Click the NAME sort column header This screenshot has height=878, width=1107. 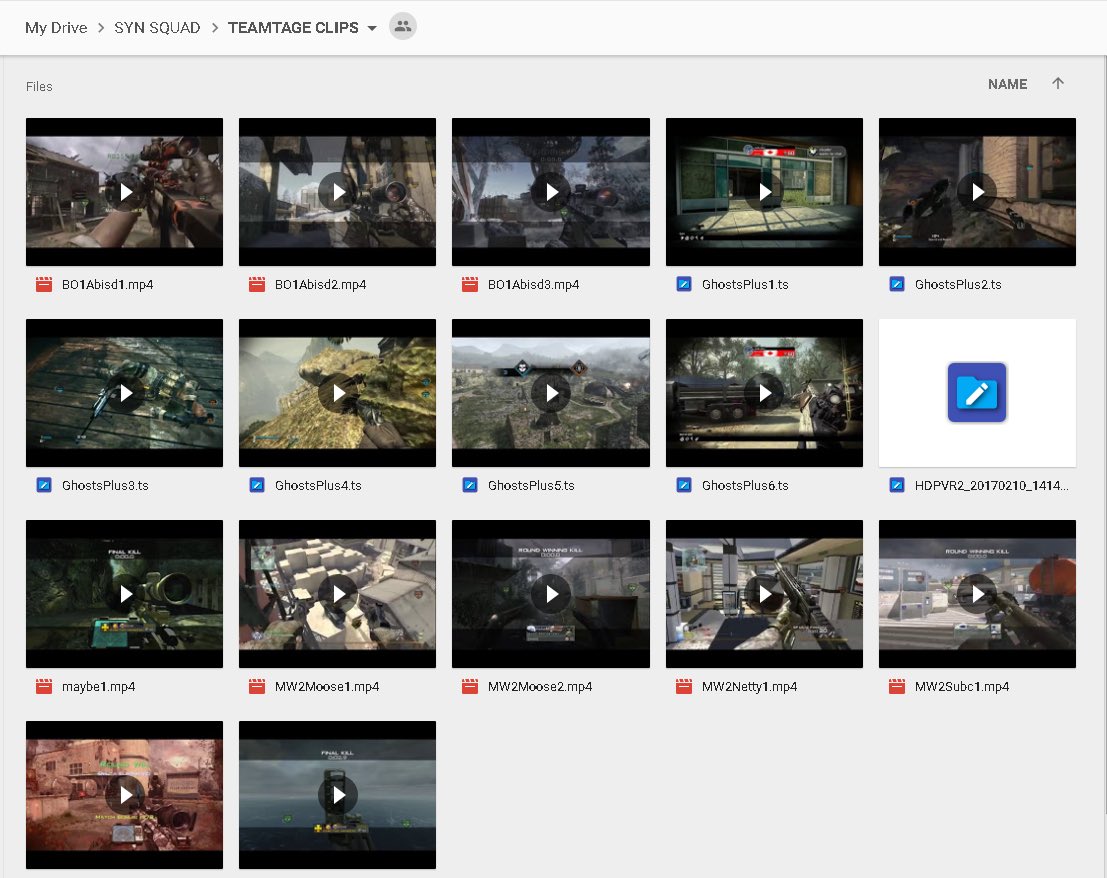point(1007,84)
